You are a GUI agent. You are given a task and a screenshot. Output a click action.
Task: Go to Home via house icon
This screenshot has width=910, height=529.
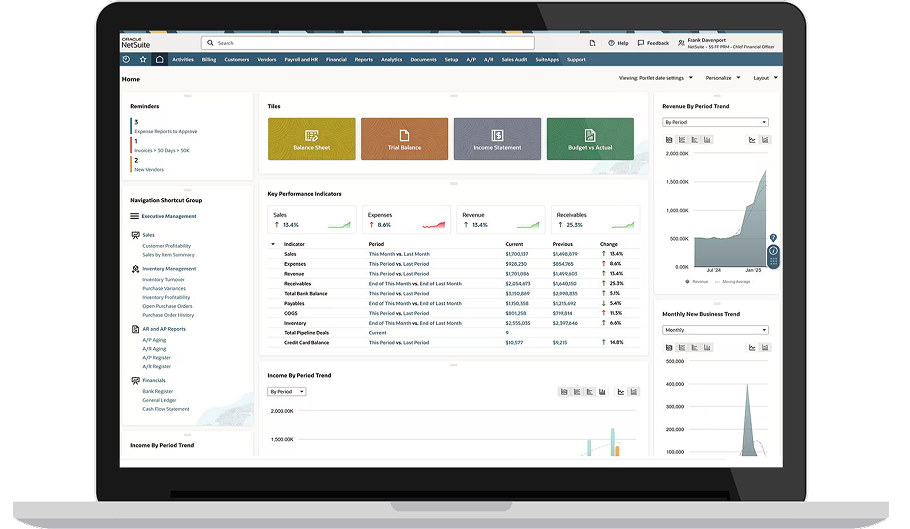click(159, 60)
